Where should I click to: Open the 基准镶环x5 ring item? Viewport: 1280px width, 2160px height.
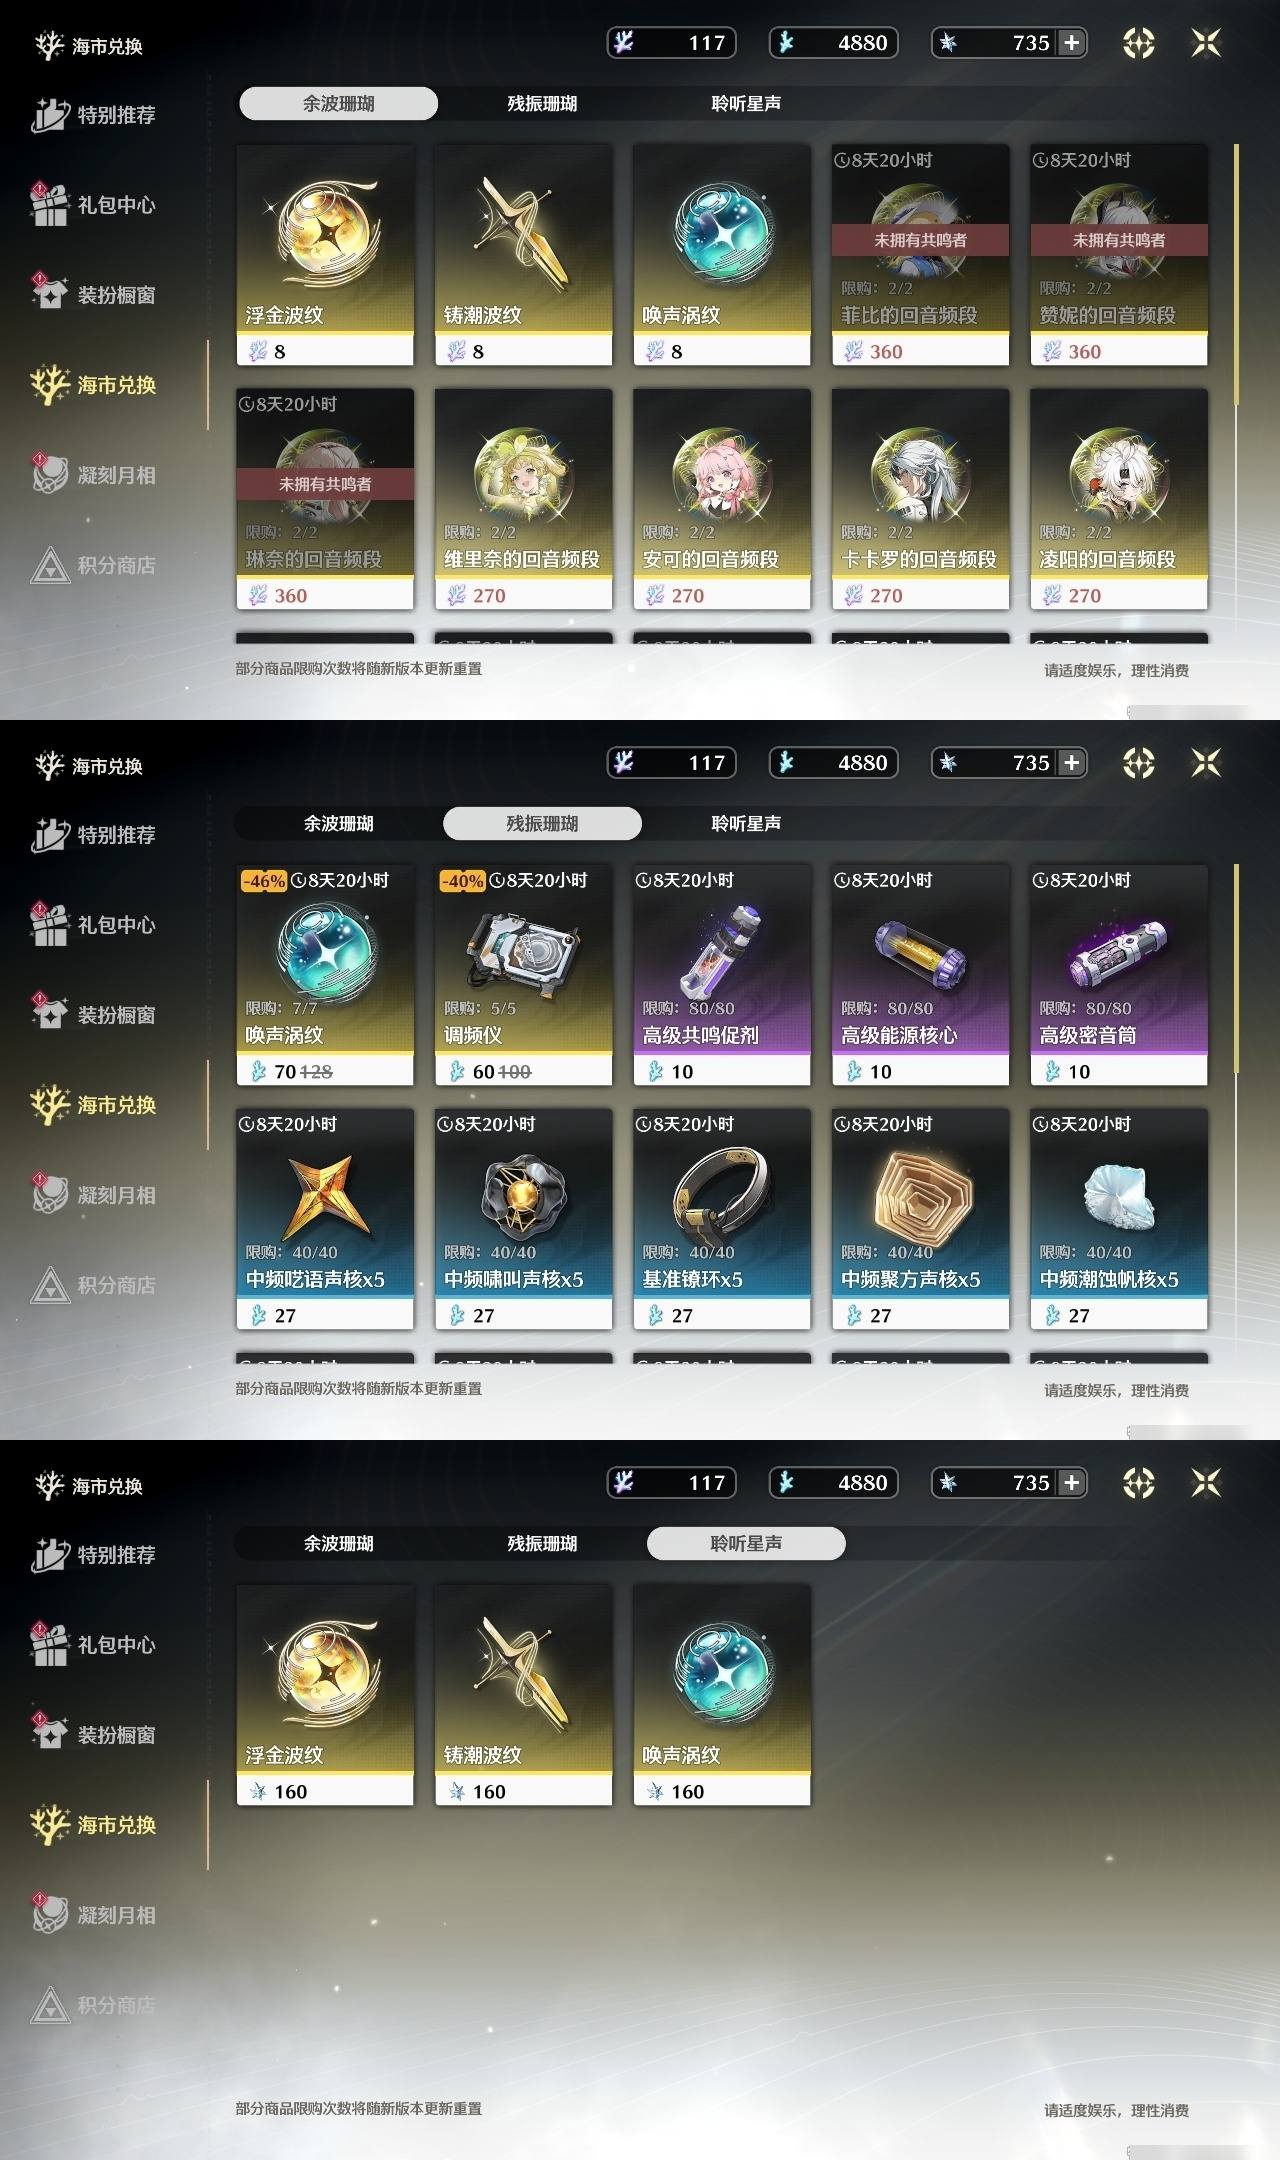(x=722, y=1218)
